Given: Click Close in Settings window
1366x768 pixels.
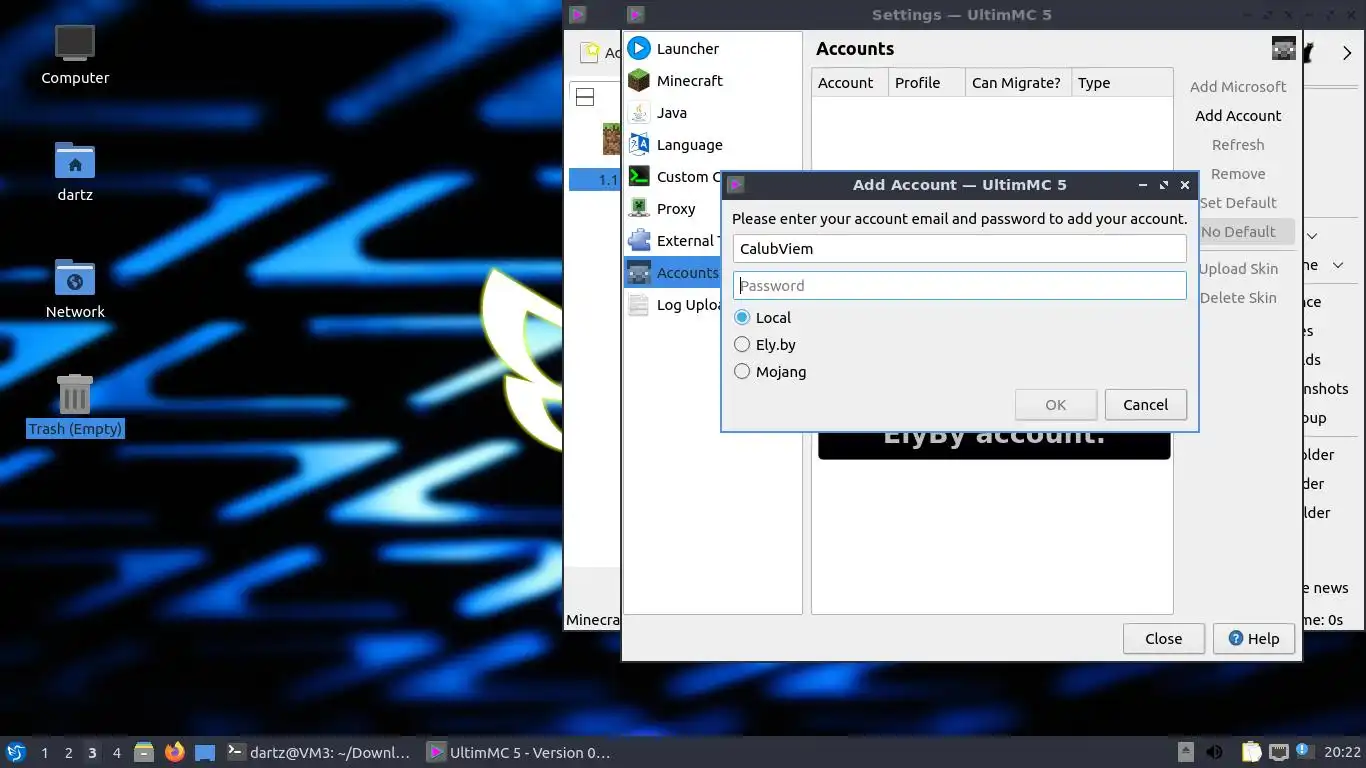Looking at the screenshot, I should 1163,638.
